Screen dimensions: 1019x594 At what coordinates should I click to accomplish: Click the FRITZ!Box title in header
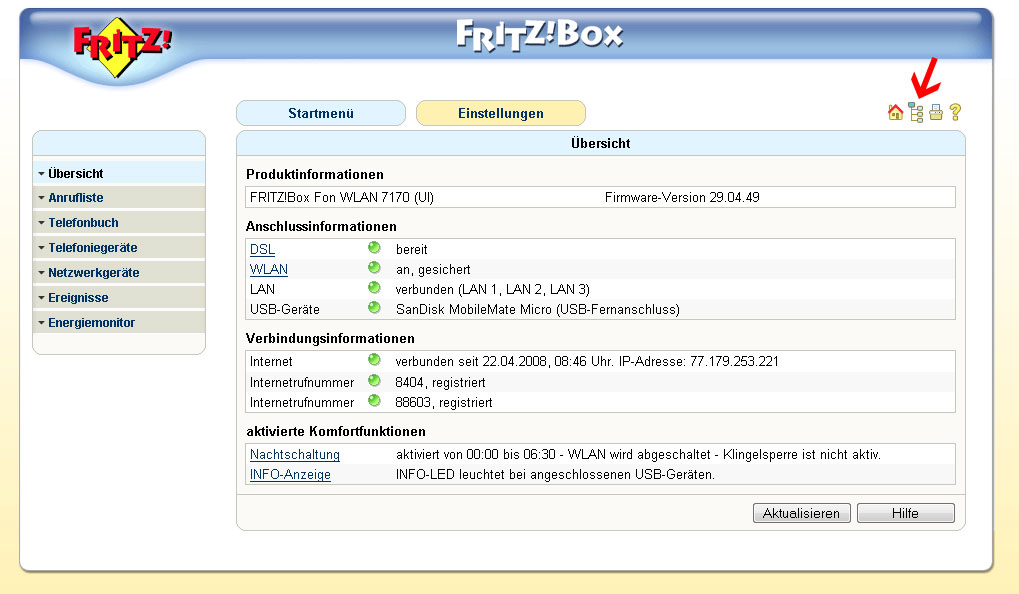[539, 35]
